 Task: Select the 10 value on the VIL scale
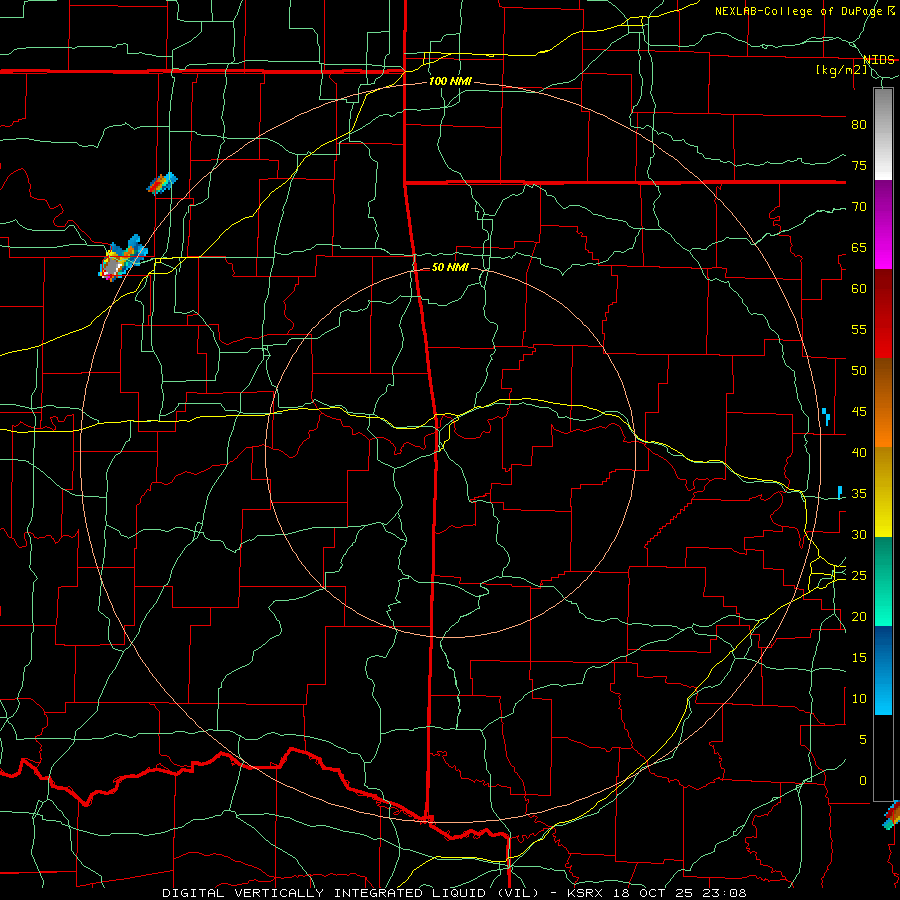point(859,699)
